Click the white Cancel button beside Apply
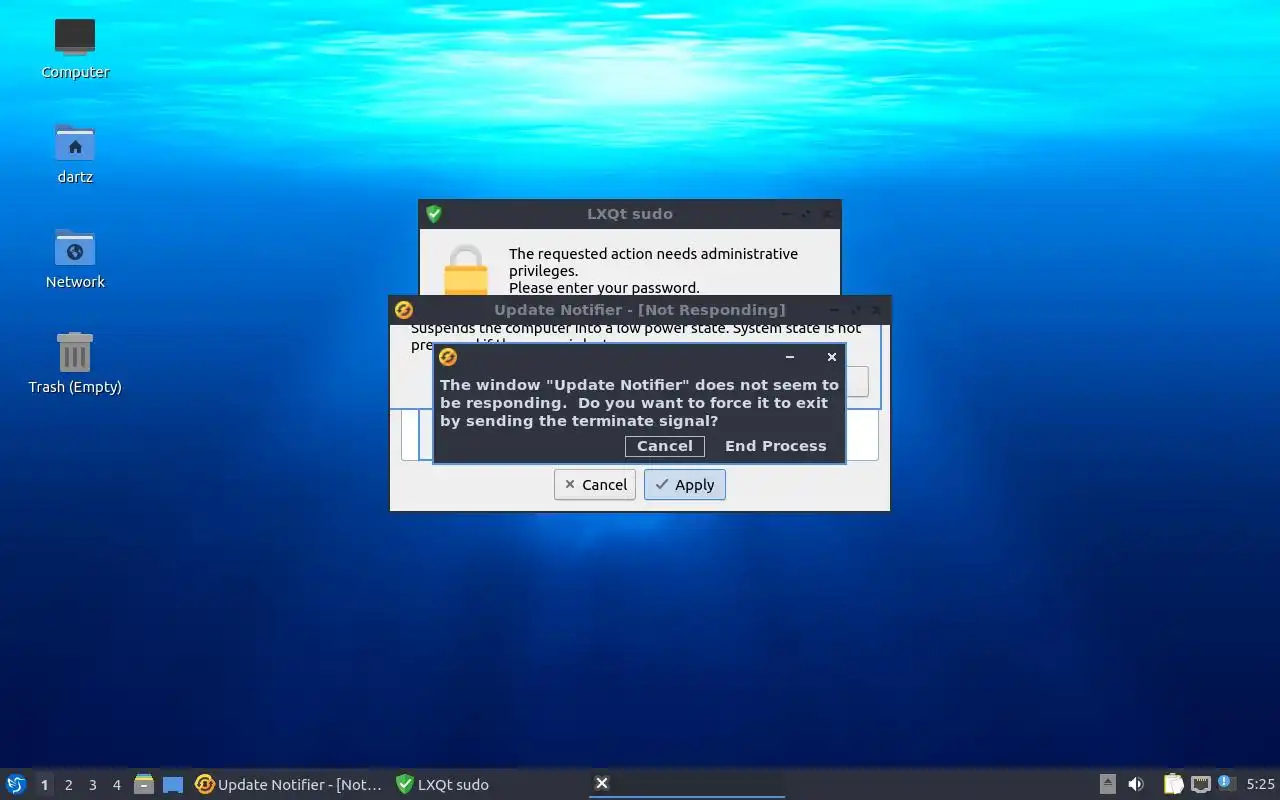The height and width of the screenshot is (800, 1280). [595, 485]
